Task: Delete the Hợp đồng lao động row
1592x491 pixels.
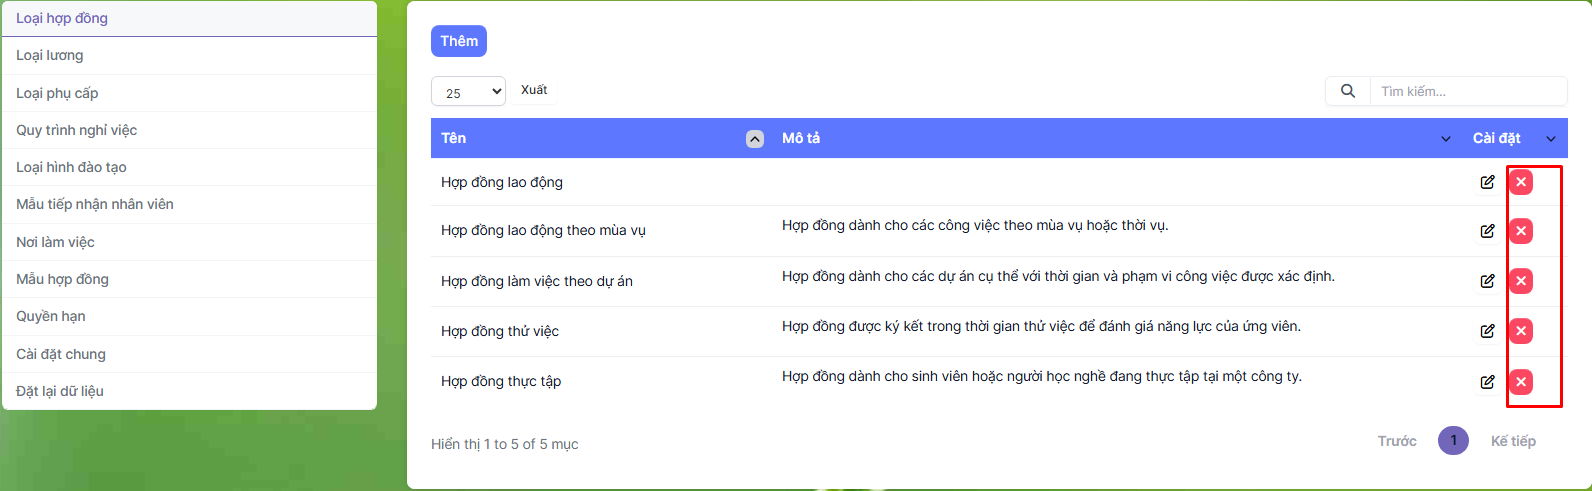Action: (1521, 182)
